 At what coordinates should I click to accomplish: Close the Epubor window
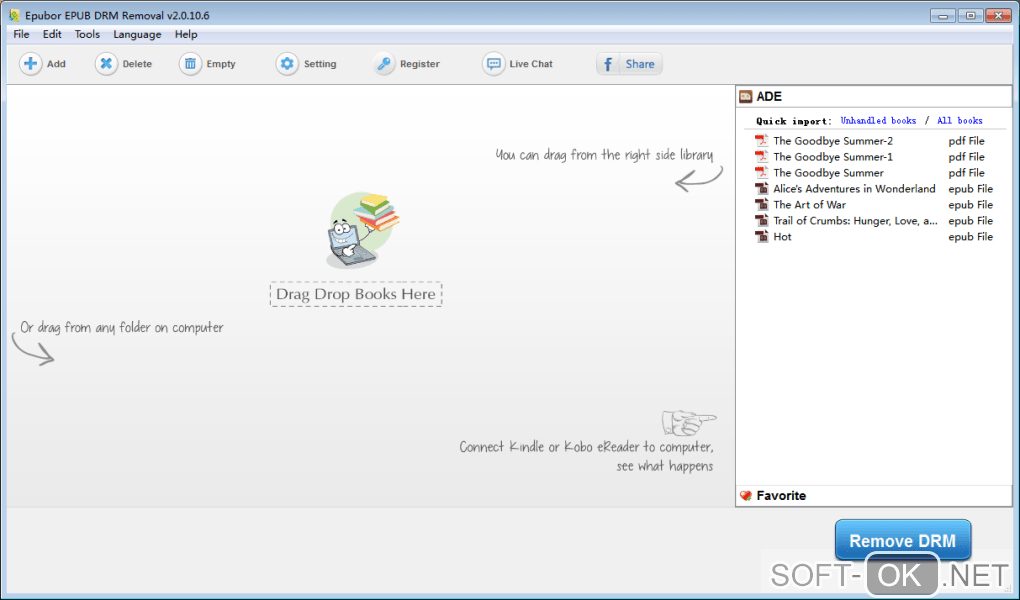coord(998,16)
